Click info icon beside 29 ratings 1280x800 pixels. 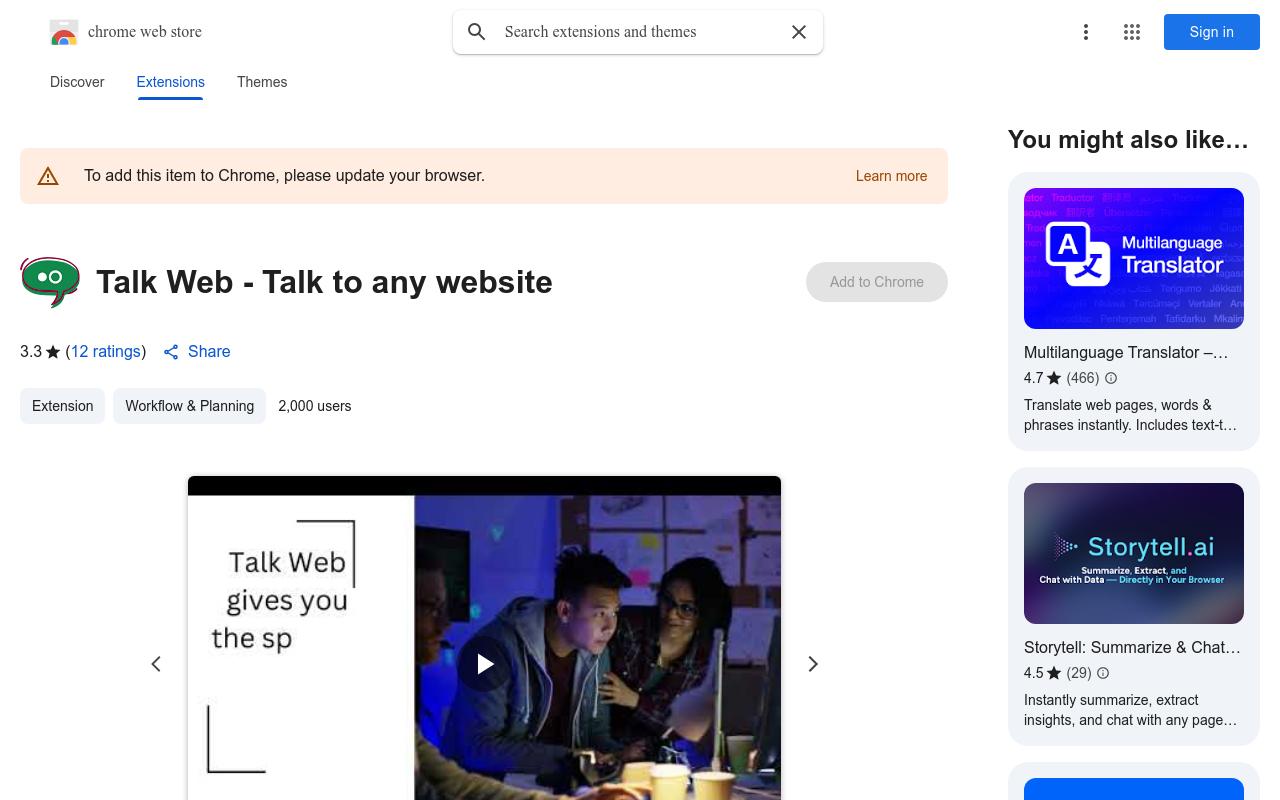1103,673
